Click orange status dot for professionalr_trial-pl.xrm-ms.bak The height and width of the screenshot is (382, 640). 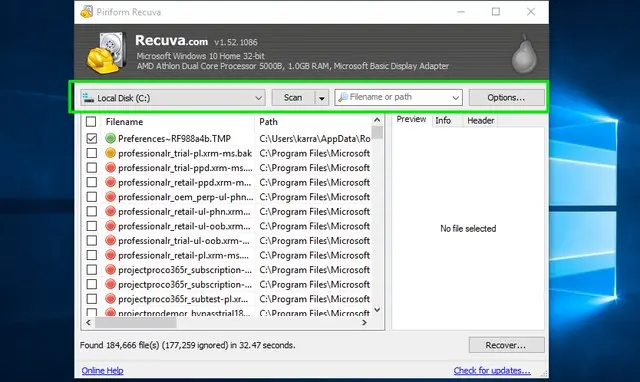(x=110, y=153)
